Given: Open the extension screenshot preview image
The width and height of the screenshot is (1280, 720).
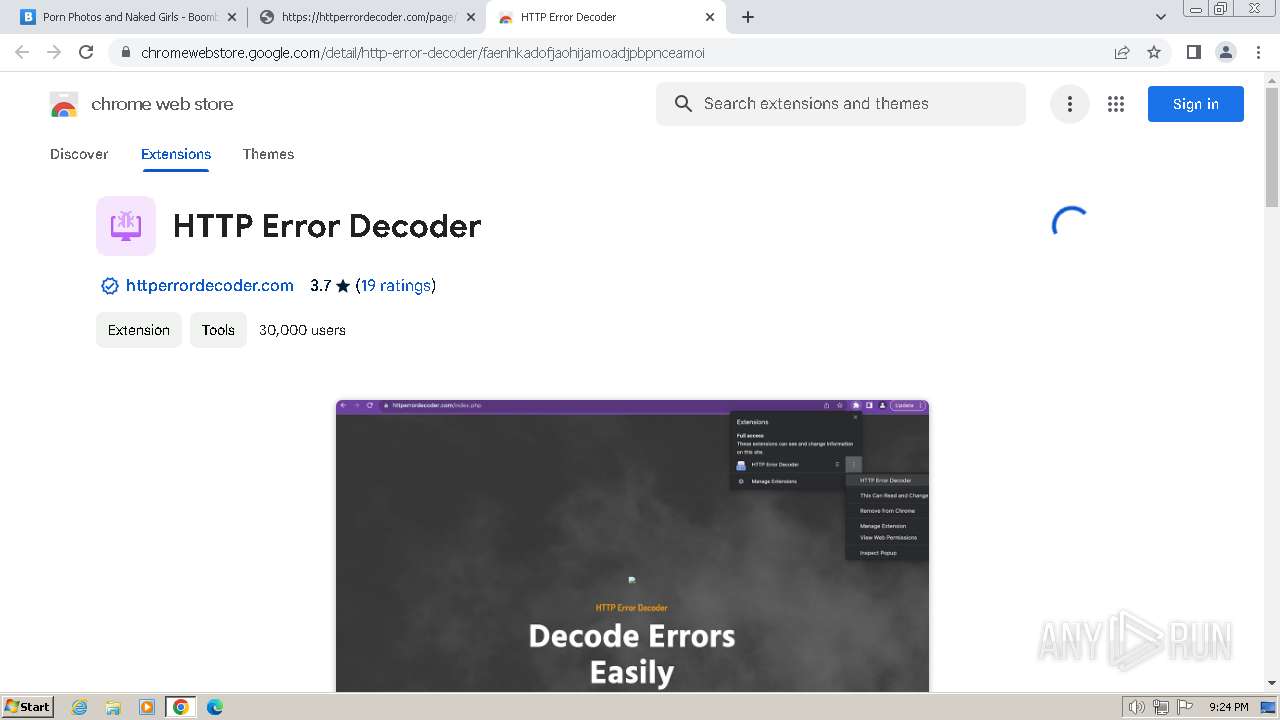Looking at the screenshot, I should [x=632, y=546].
